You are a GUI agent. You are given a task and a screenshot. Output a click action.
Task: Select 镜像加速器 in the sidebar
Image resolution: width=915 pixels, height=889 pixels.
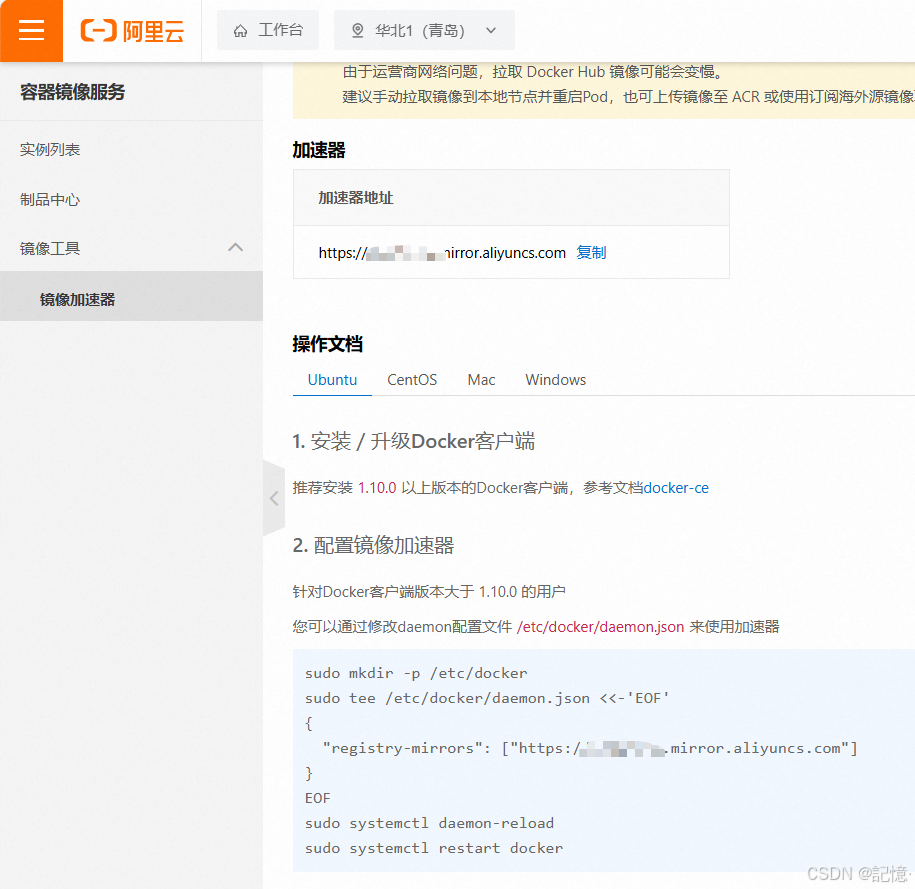pyautogui.click(x=131, y=296)
